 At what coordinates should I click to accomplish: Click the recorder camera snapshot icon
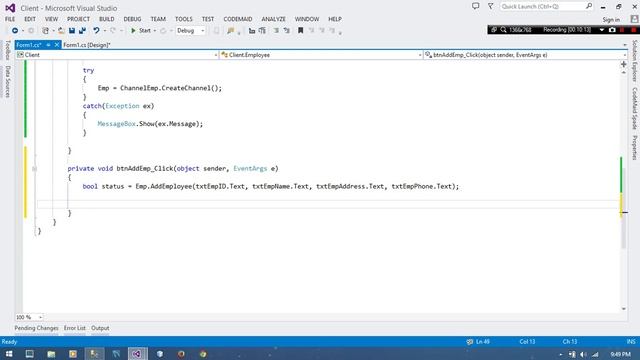coord(612,30)
